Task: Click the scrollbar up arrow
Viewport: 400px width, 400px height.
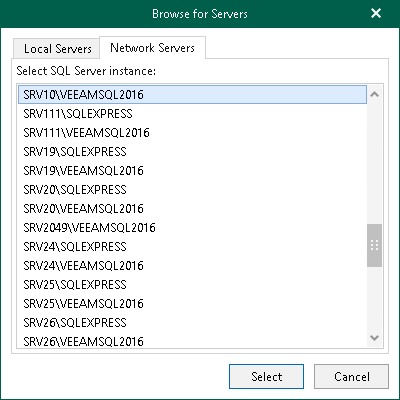Action: point(374,94)
